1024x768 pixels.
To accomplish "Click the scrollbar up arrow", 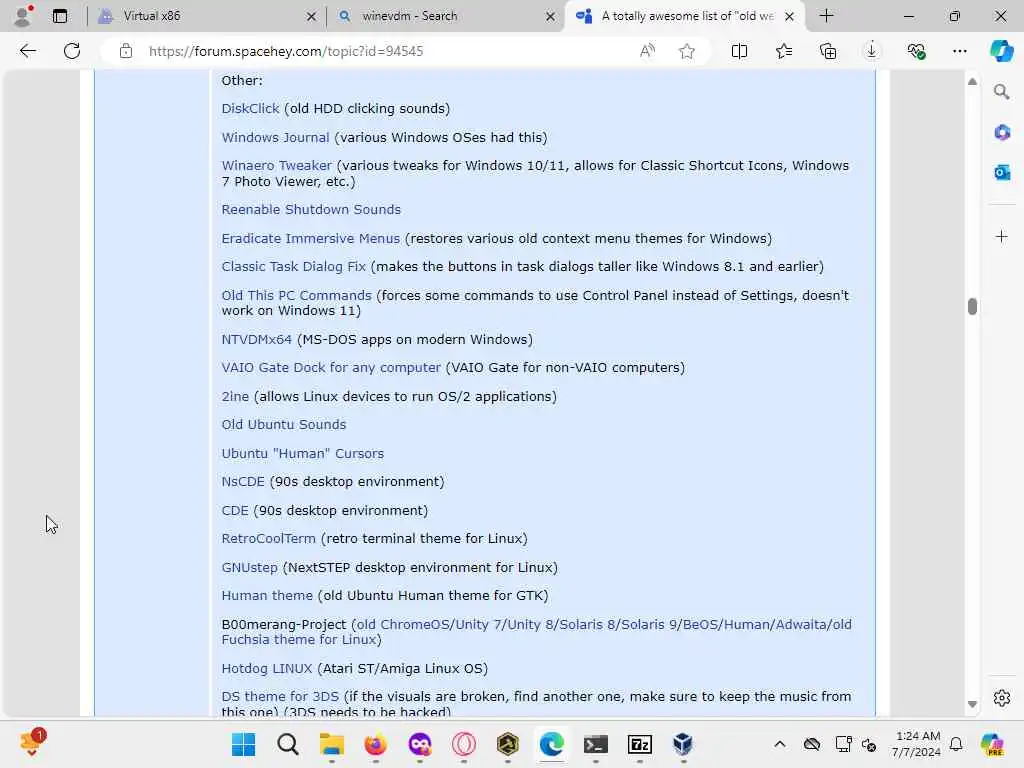I will click(x=972, y=82).
